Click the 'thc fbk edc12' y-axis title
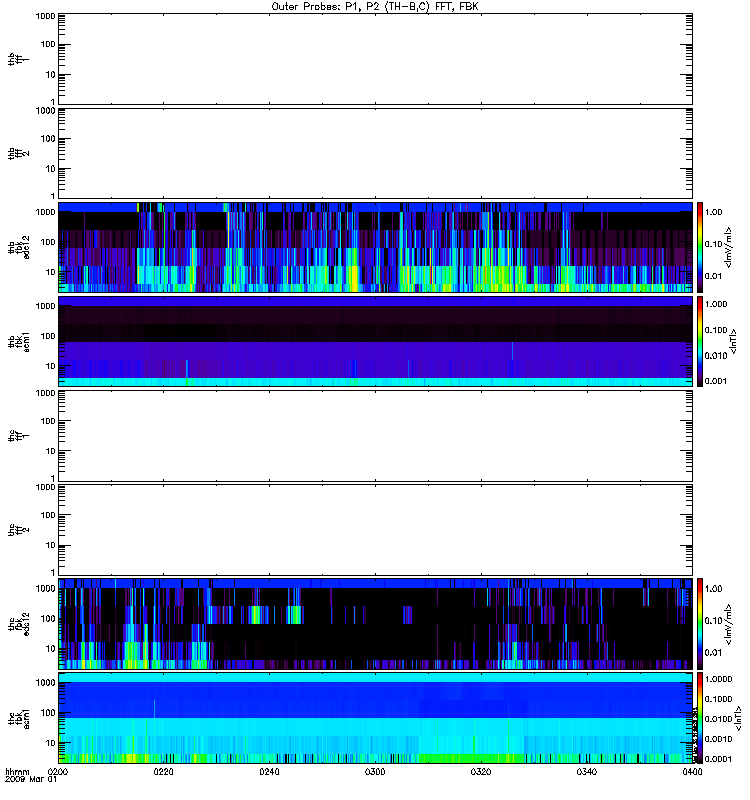Image resolution: width=750 pixels, height=800 pixels. click(18, 623)
